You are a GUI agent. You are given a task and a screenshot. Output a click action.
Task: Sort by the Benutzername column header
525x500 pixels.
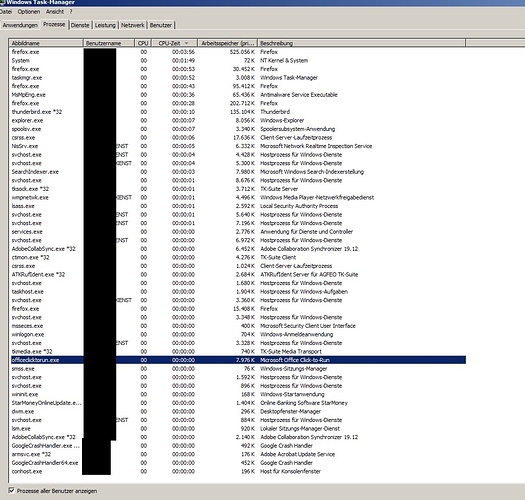[x=109, y=43]
